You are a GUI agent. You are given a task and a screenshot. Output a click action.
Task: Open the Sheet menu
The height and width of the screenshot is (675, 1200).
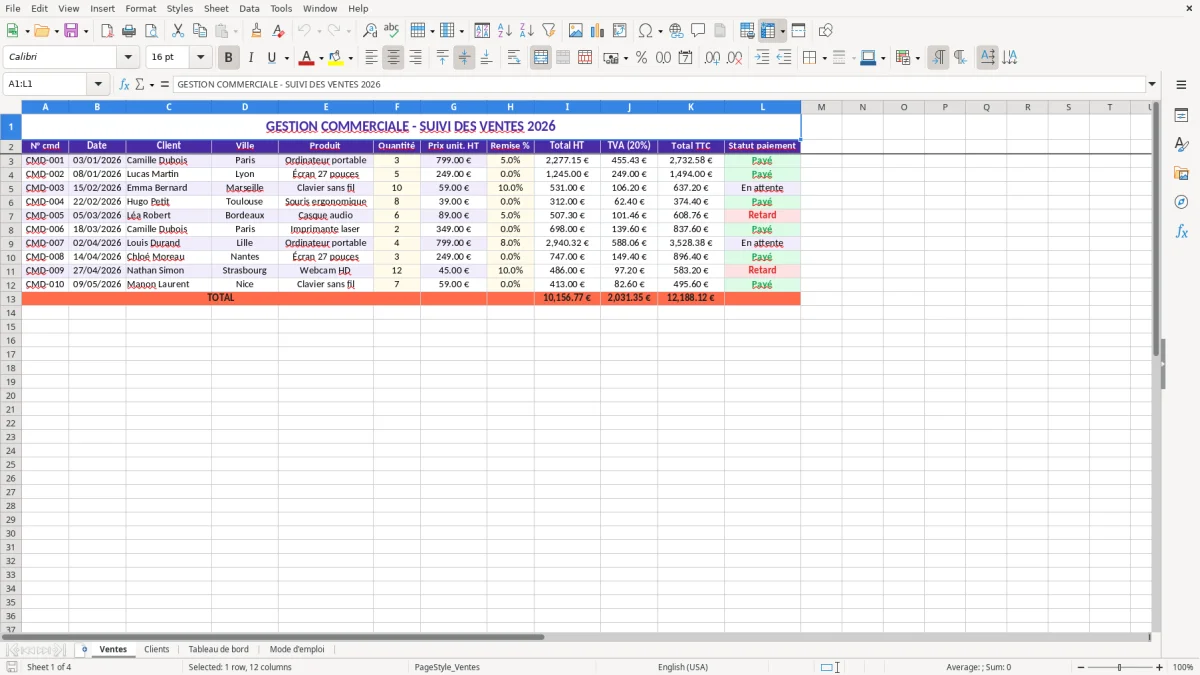click(x=216, y=8)
